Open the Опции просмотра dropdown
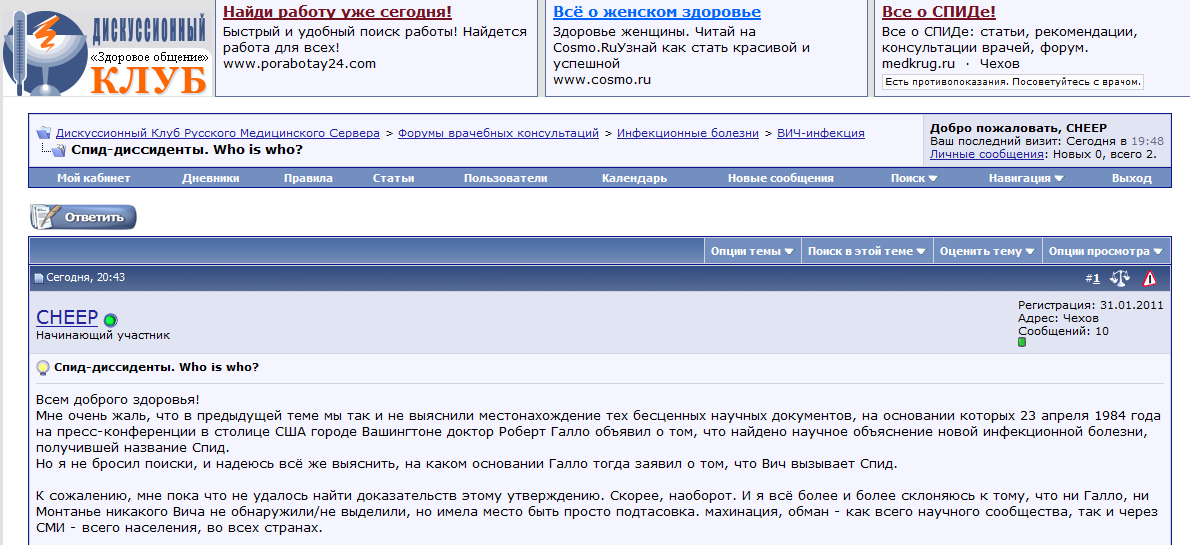 (x=1105, y=251)
